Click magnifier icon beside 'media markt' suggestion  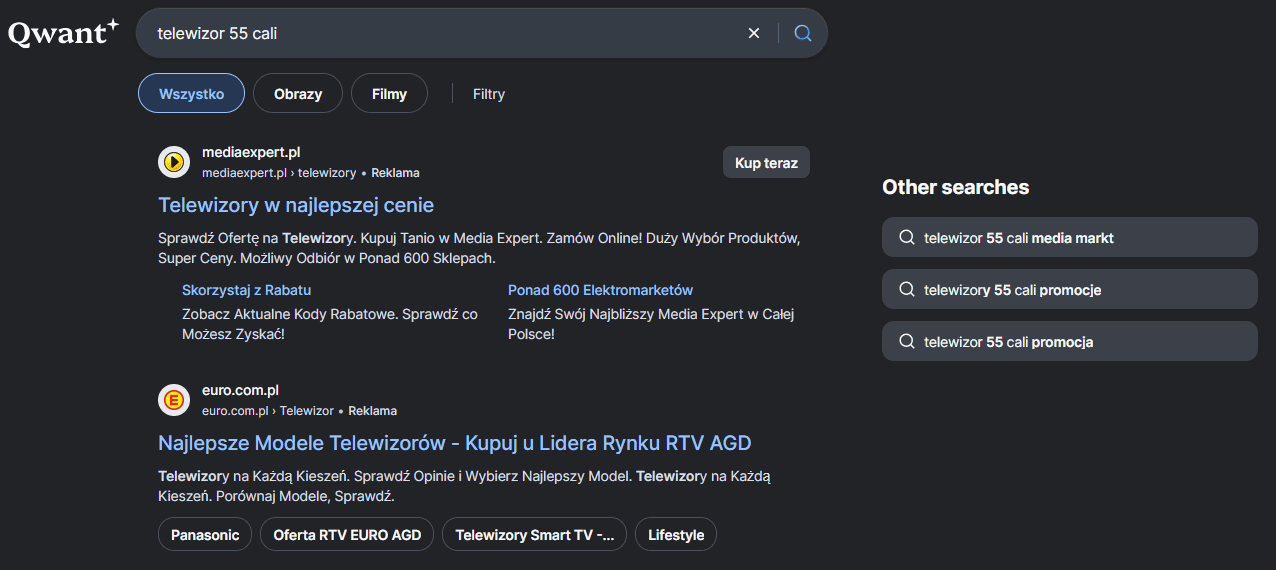(907, 238)
